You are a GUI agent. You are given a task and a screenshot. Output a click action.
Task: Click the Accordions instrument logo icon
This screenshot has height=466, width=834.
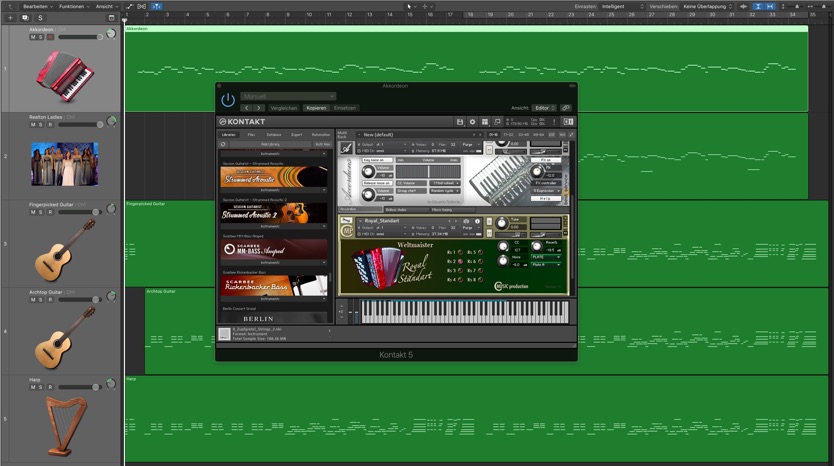tap(346, 148)
